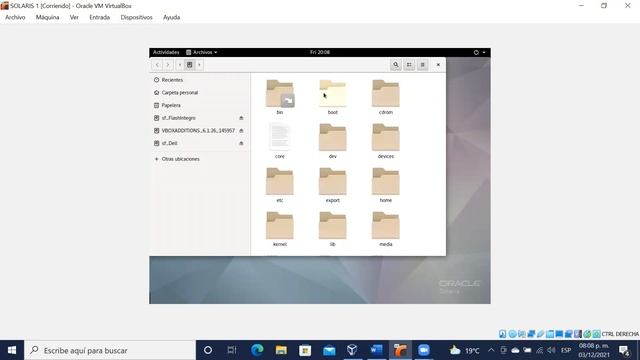This screenshot has height=360, width=640.
Task: Eject the sf_FlashIntegro volume
Action: click(241, 118)
